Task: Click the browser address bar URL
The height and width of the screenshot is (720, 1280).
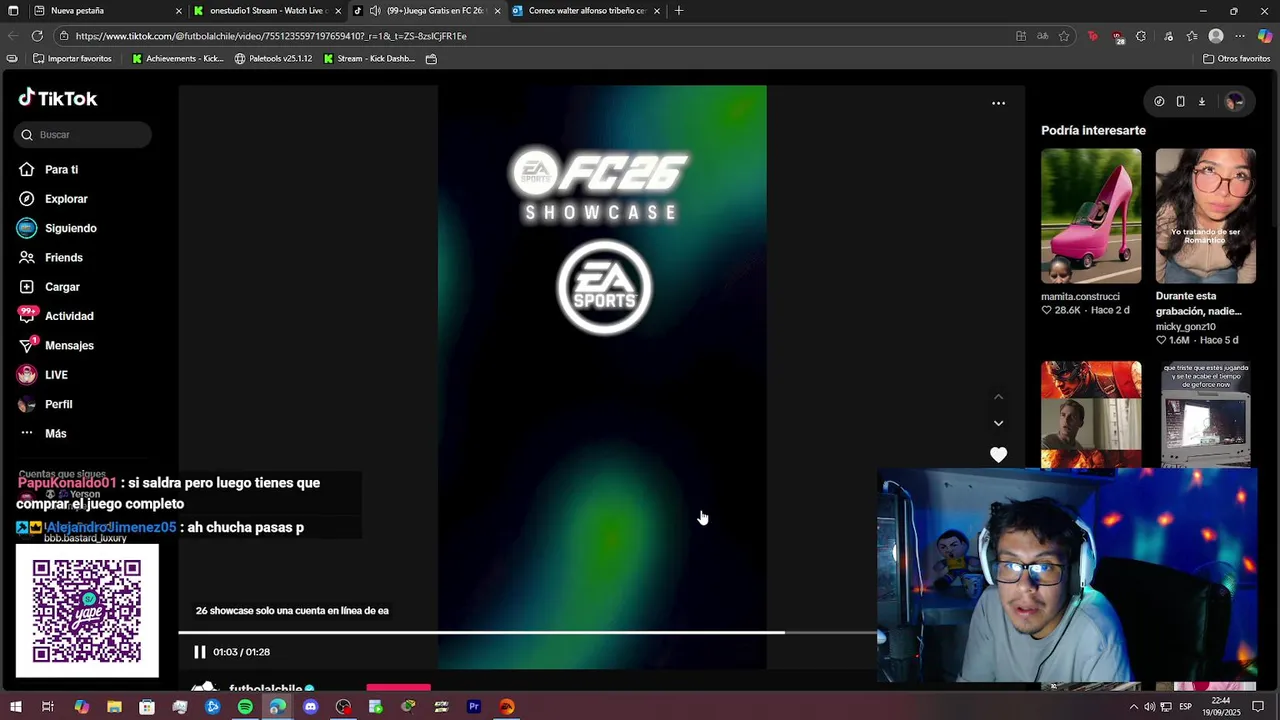Action: point(270,36)
